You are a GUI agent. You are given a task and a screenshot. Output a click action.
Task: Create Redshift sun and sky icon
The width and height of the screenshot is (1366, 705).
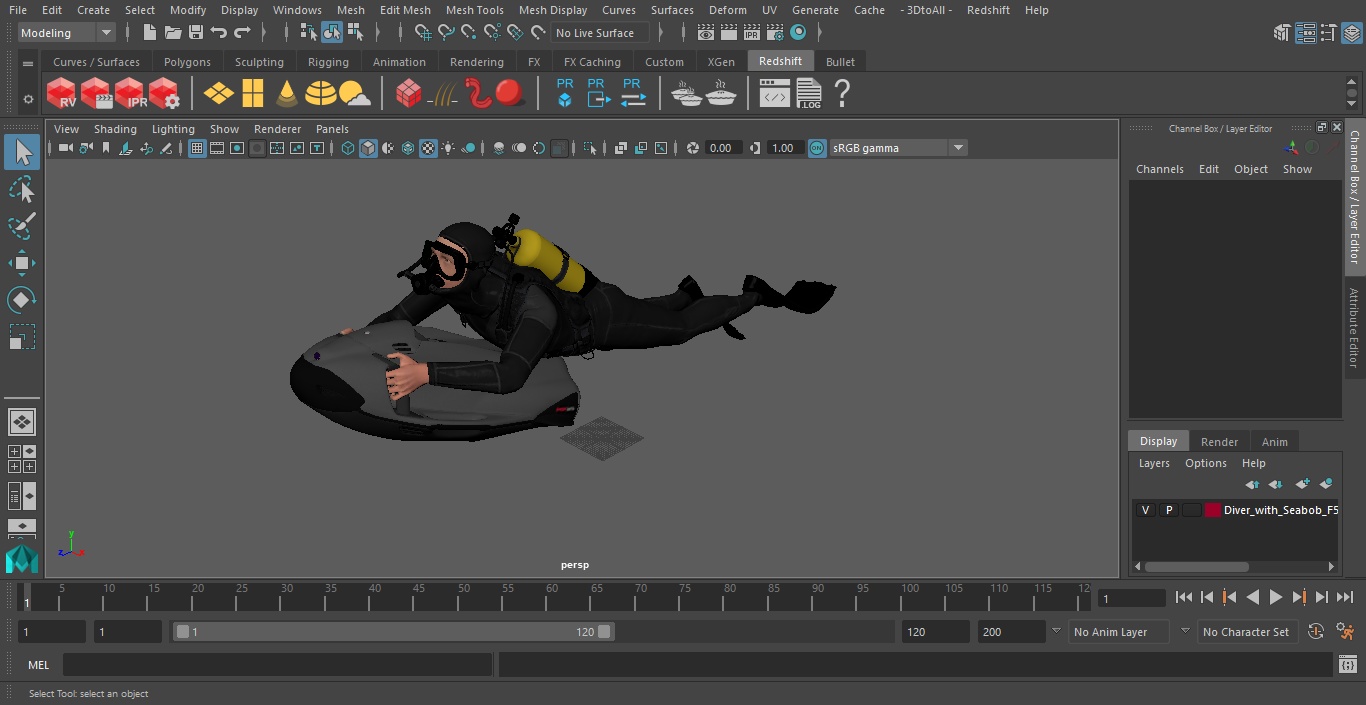click(x=354, y=94)
